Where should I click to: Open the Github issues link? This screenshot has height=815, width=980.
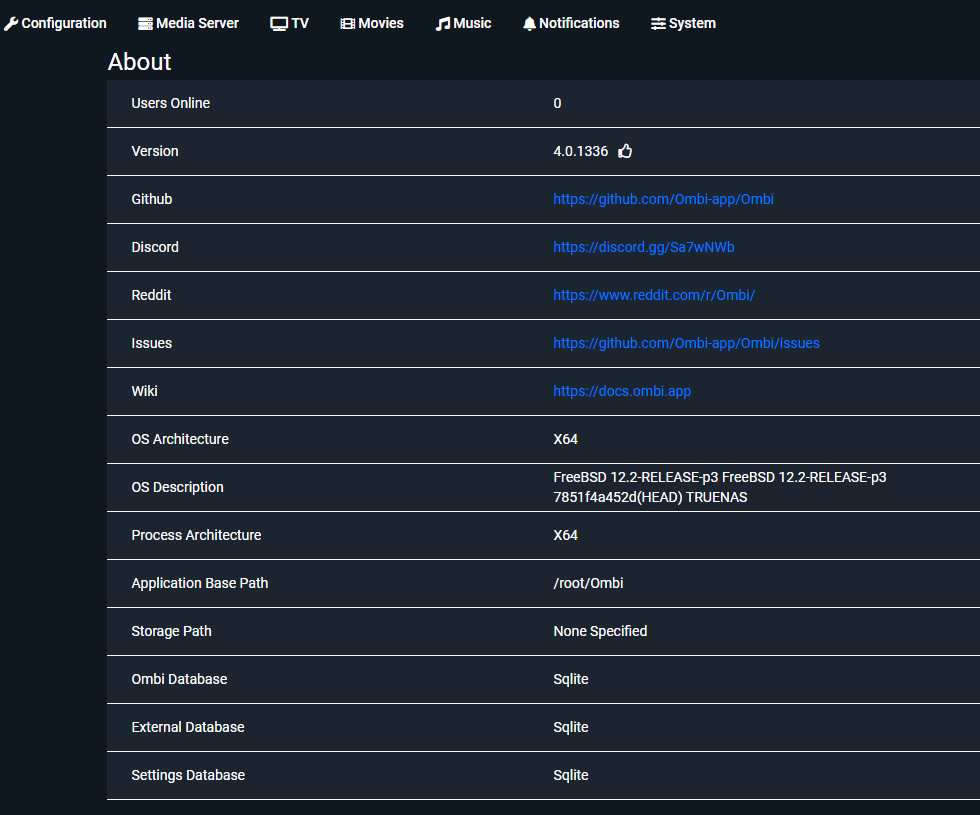point(686,343)
